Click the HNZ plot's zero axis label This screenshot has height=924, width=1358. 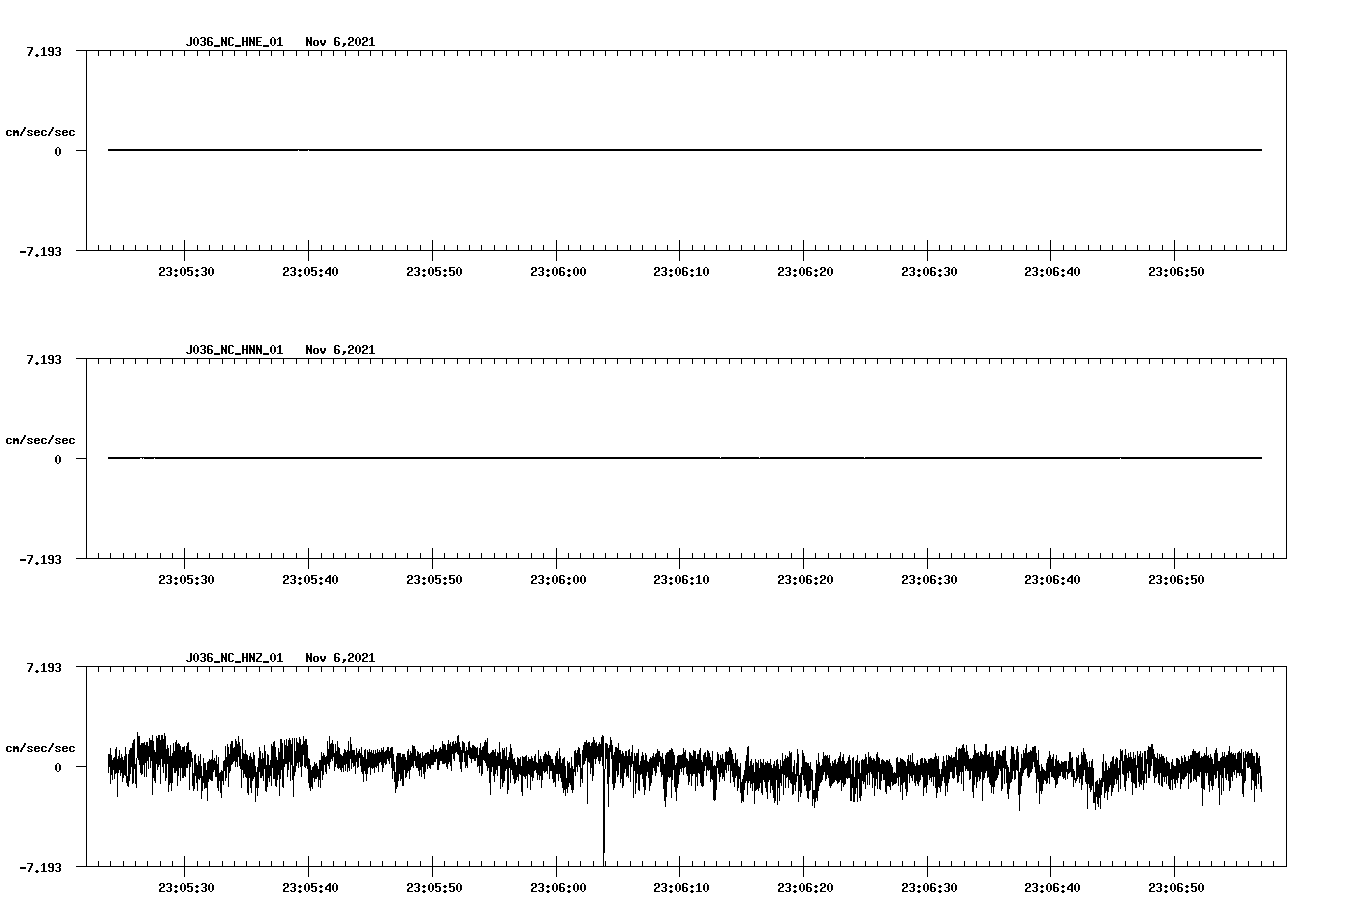58,767
